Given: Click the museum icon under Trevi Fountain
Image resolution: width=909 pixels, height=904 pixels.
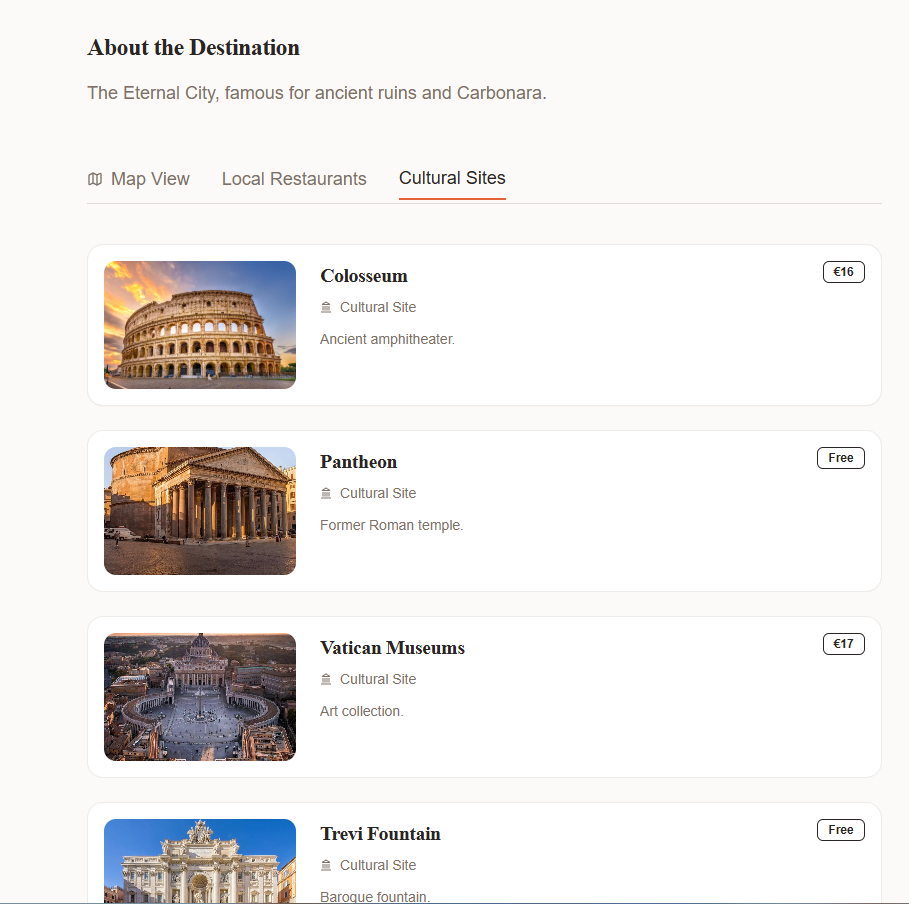Looking at the screenshot, I should pos(326,866).
